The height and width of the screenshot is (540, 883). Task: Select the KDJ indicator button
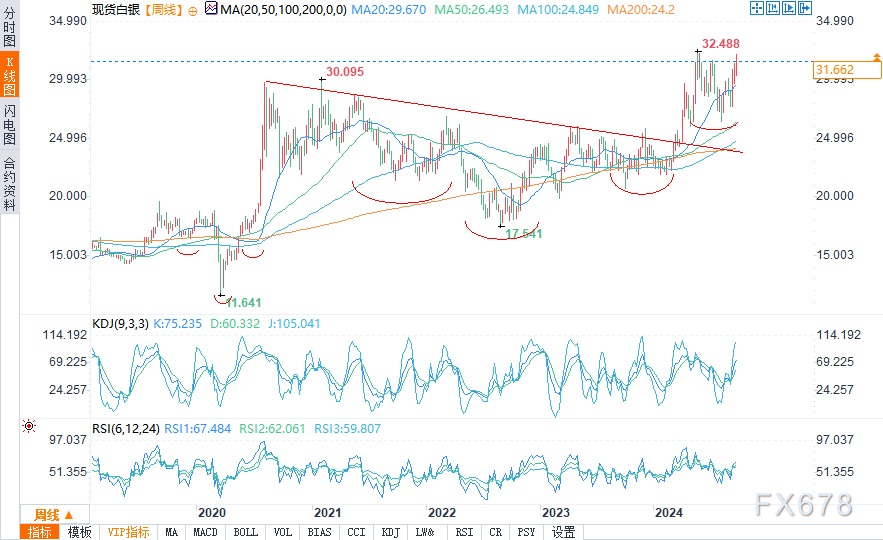[x=391, y=532]
